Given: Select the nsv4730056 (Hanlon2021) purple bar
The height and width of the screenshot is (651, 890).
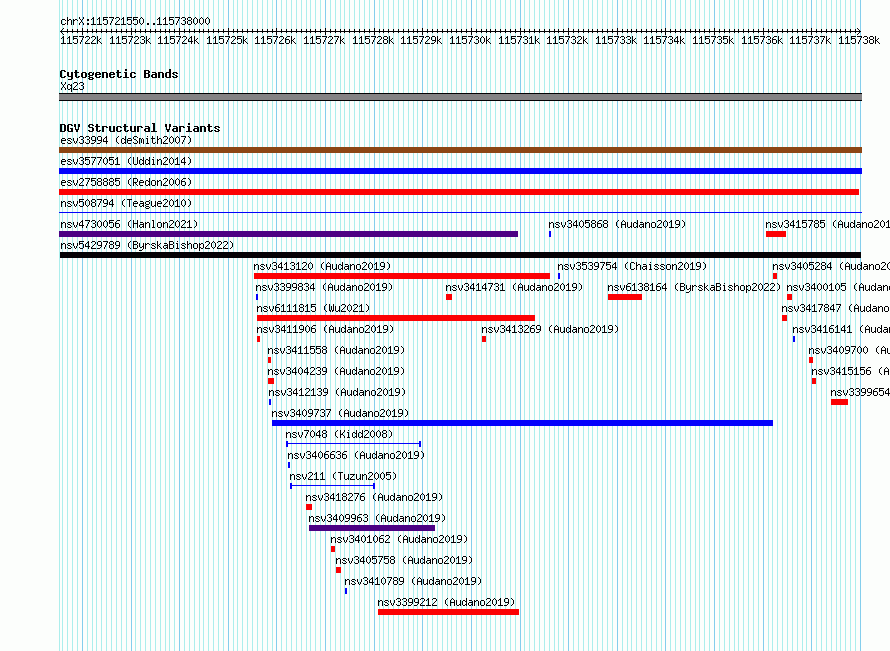Looking at the screenshot, I should click(x=288, y=234).
